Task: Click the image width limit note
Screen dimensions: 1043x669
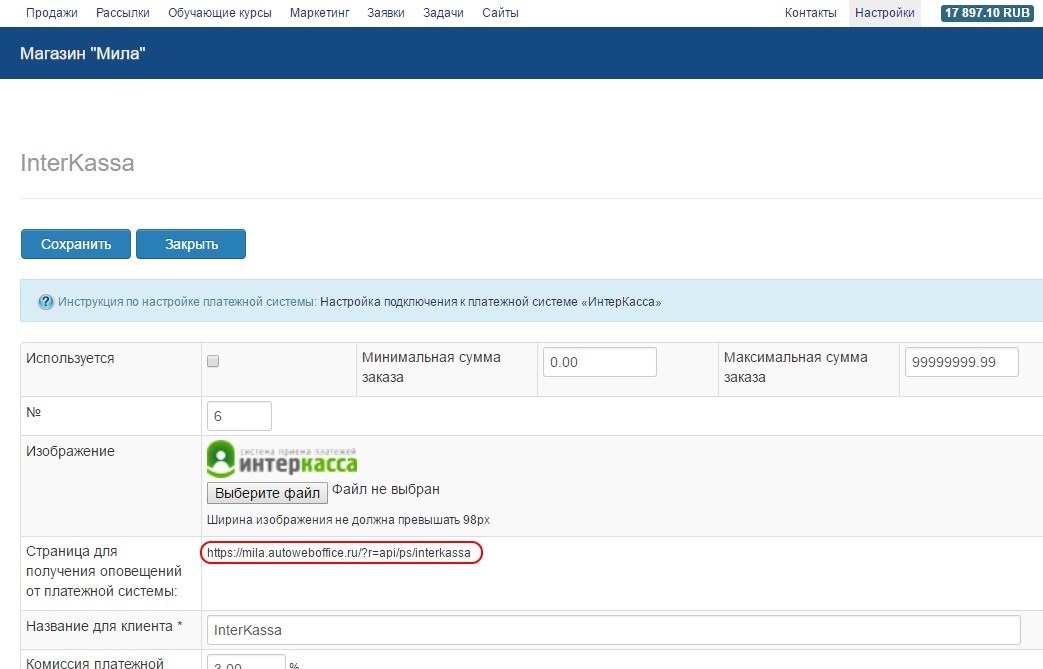Action: 348,520
